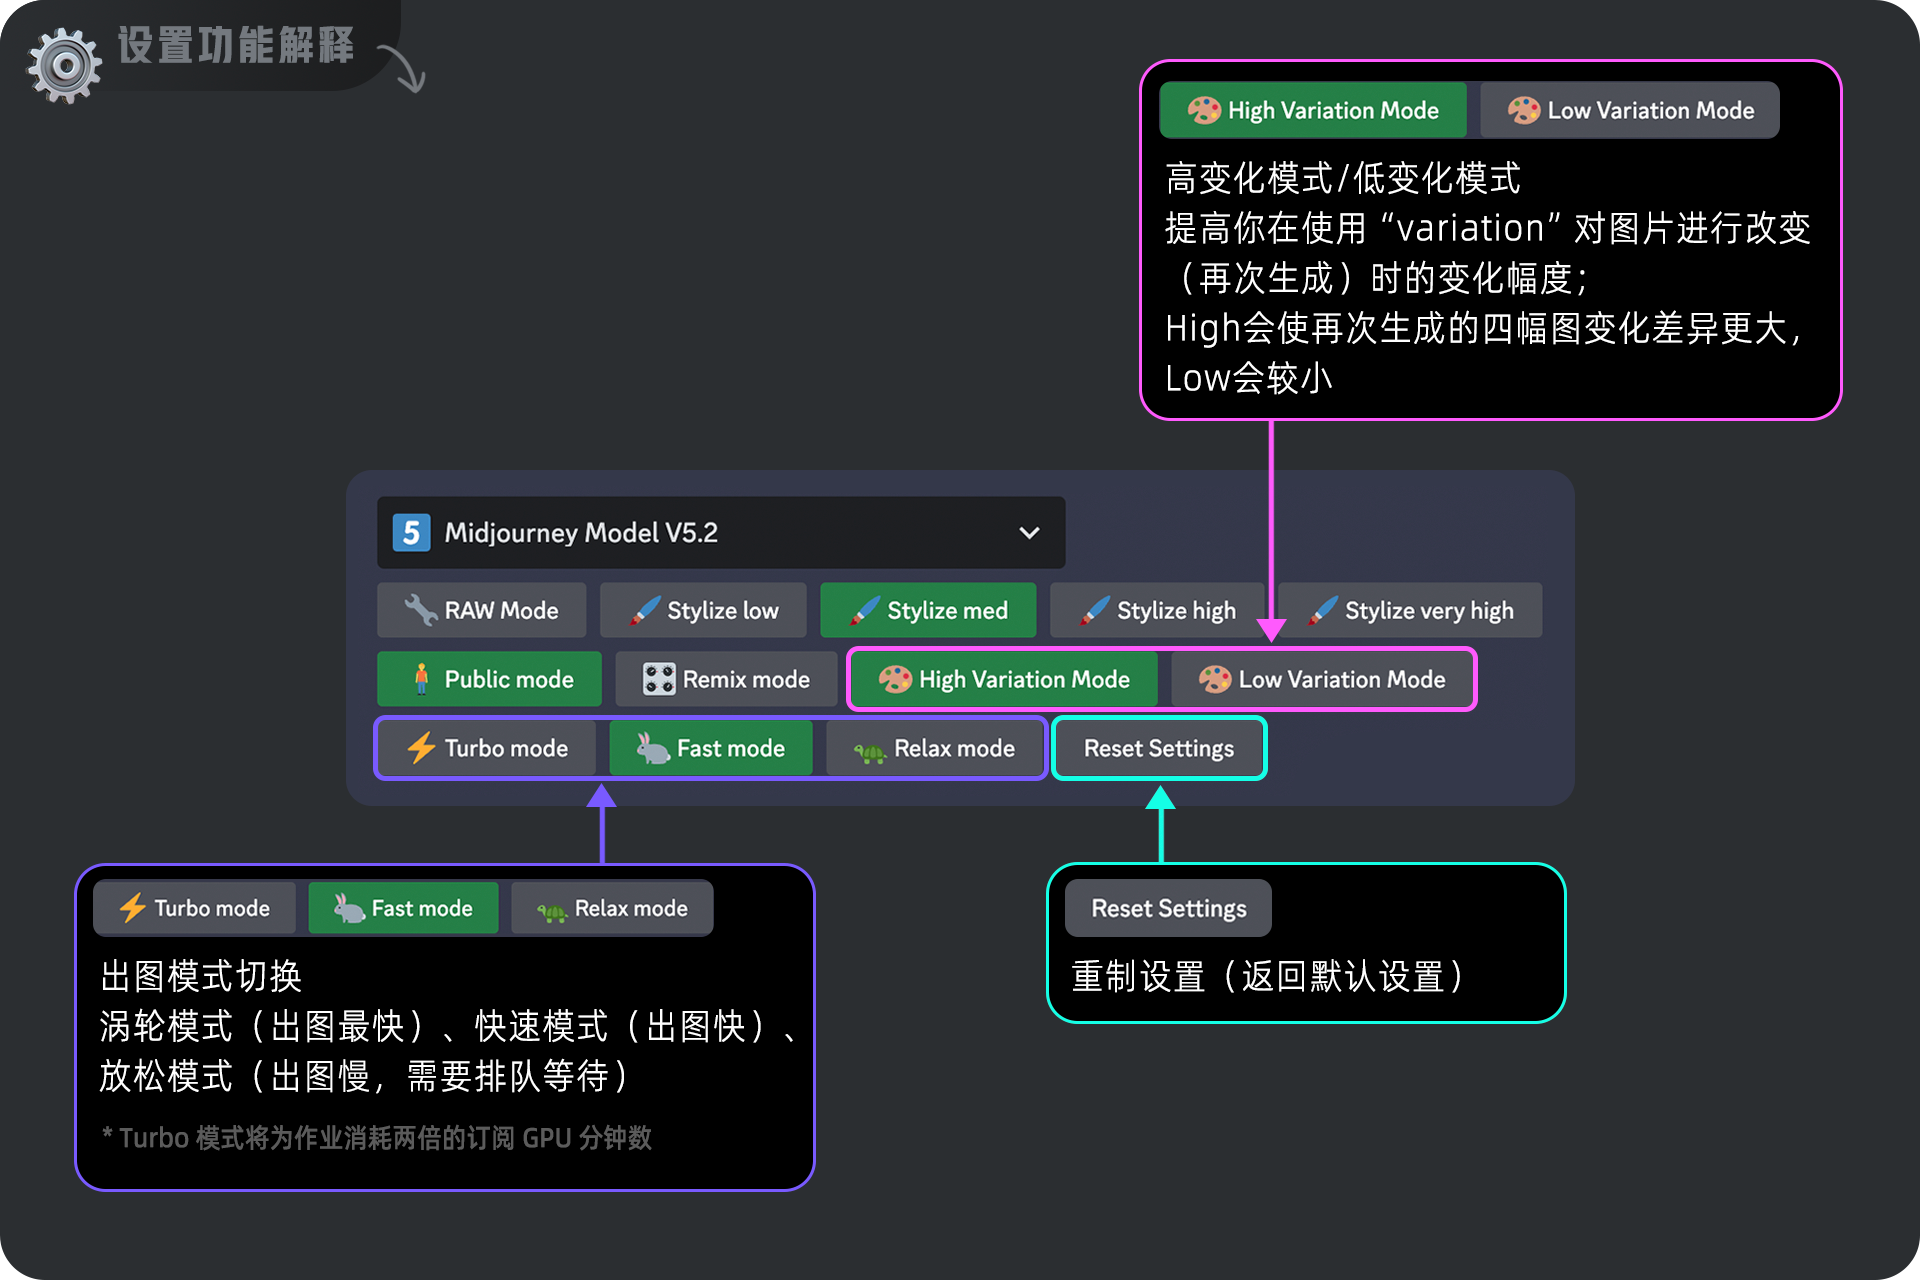The height and width of the screenshot is (1280, 1920).
Task: Click Relax mode in the purple explanation box
Action: [612, 908]
